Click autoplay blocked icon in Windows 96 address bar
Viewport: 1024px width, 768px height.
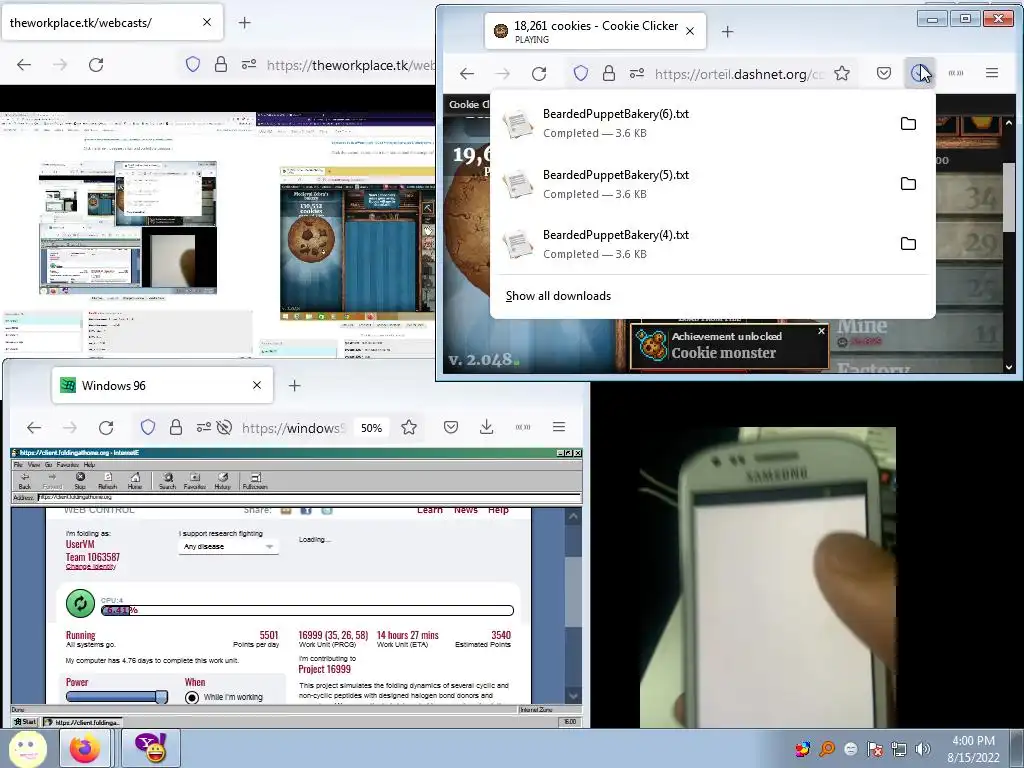point(224,428)
